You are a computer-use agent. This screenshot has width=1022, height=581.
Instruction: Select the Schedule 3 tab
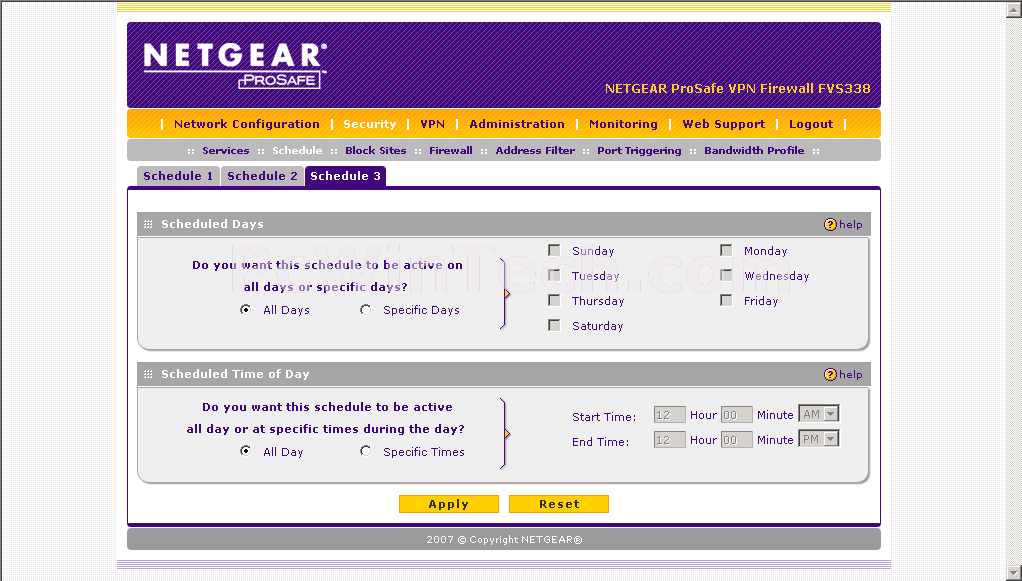pos(345,176)
